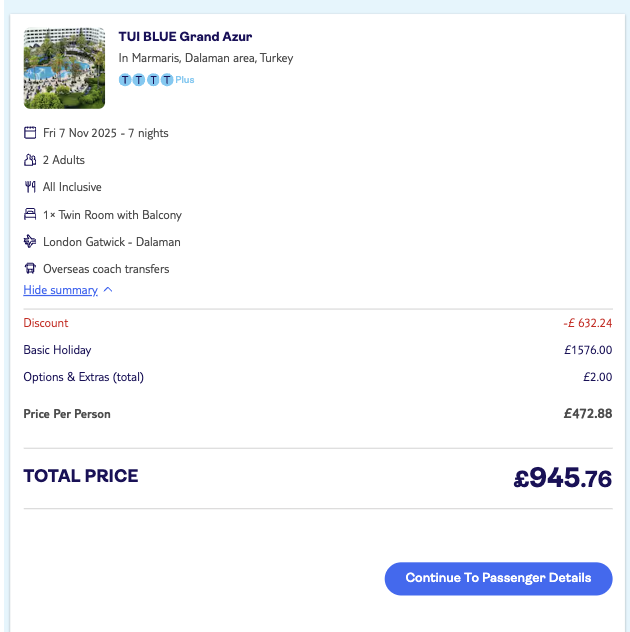Click the bed icon for Twin Room
Screen dimensions: 630x632
tap(30, 215)
